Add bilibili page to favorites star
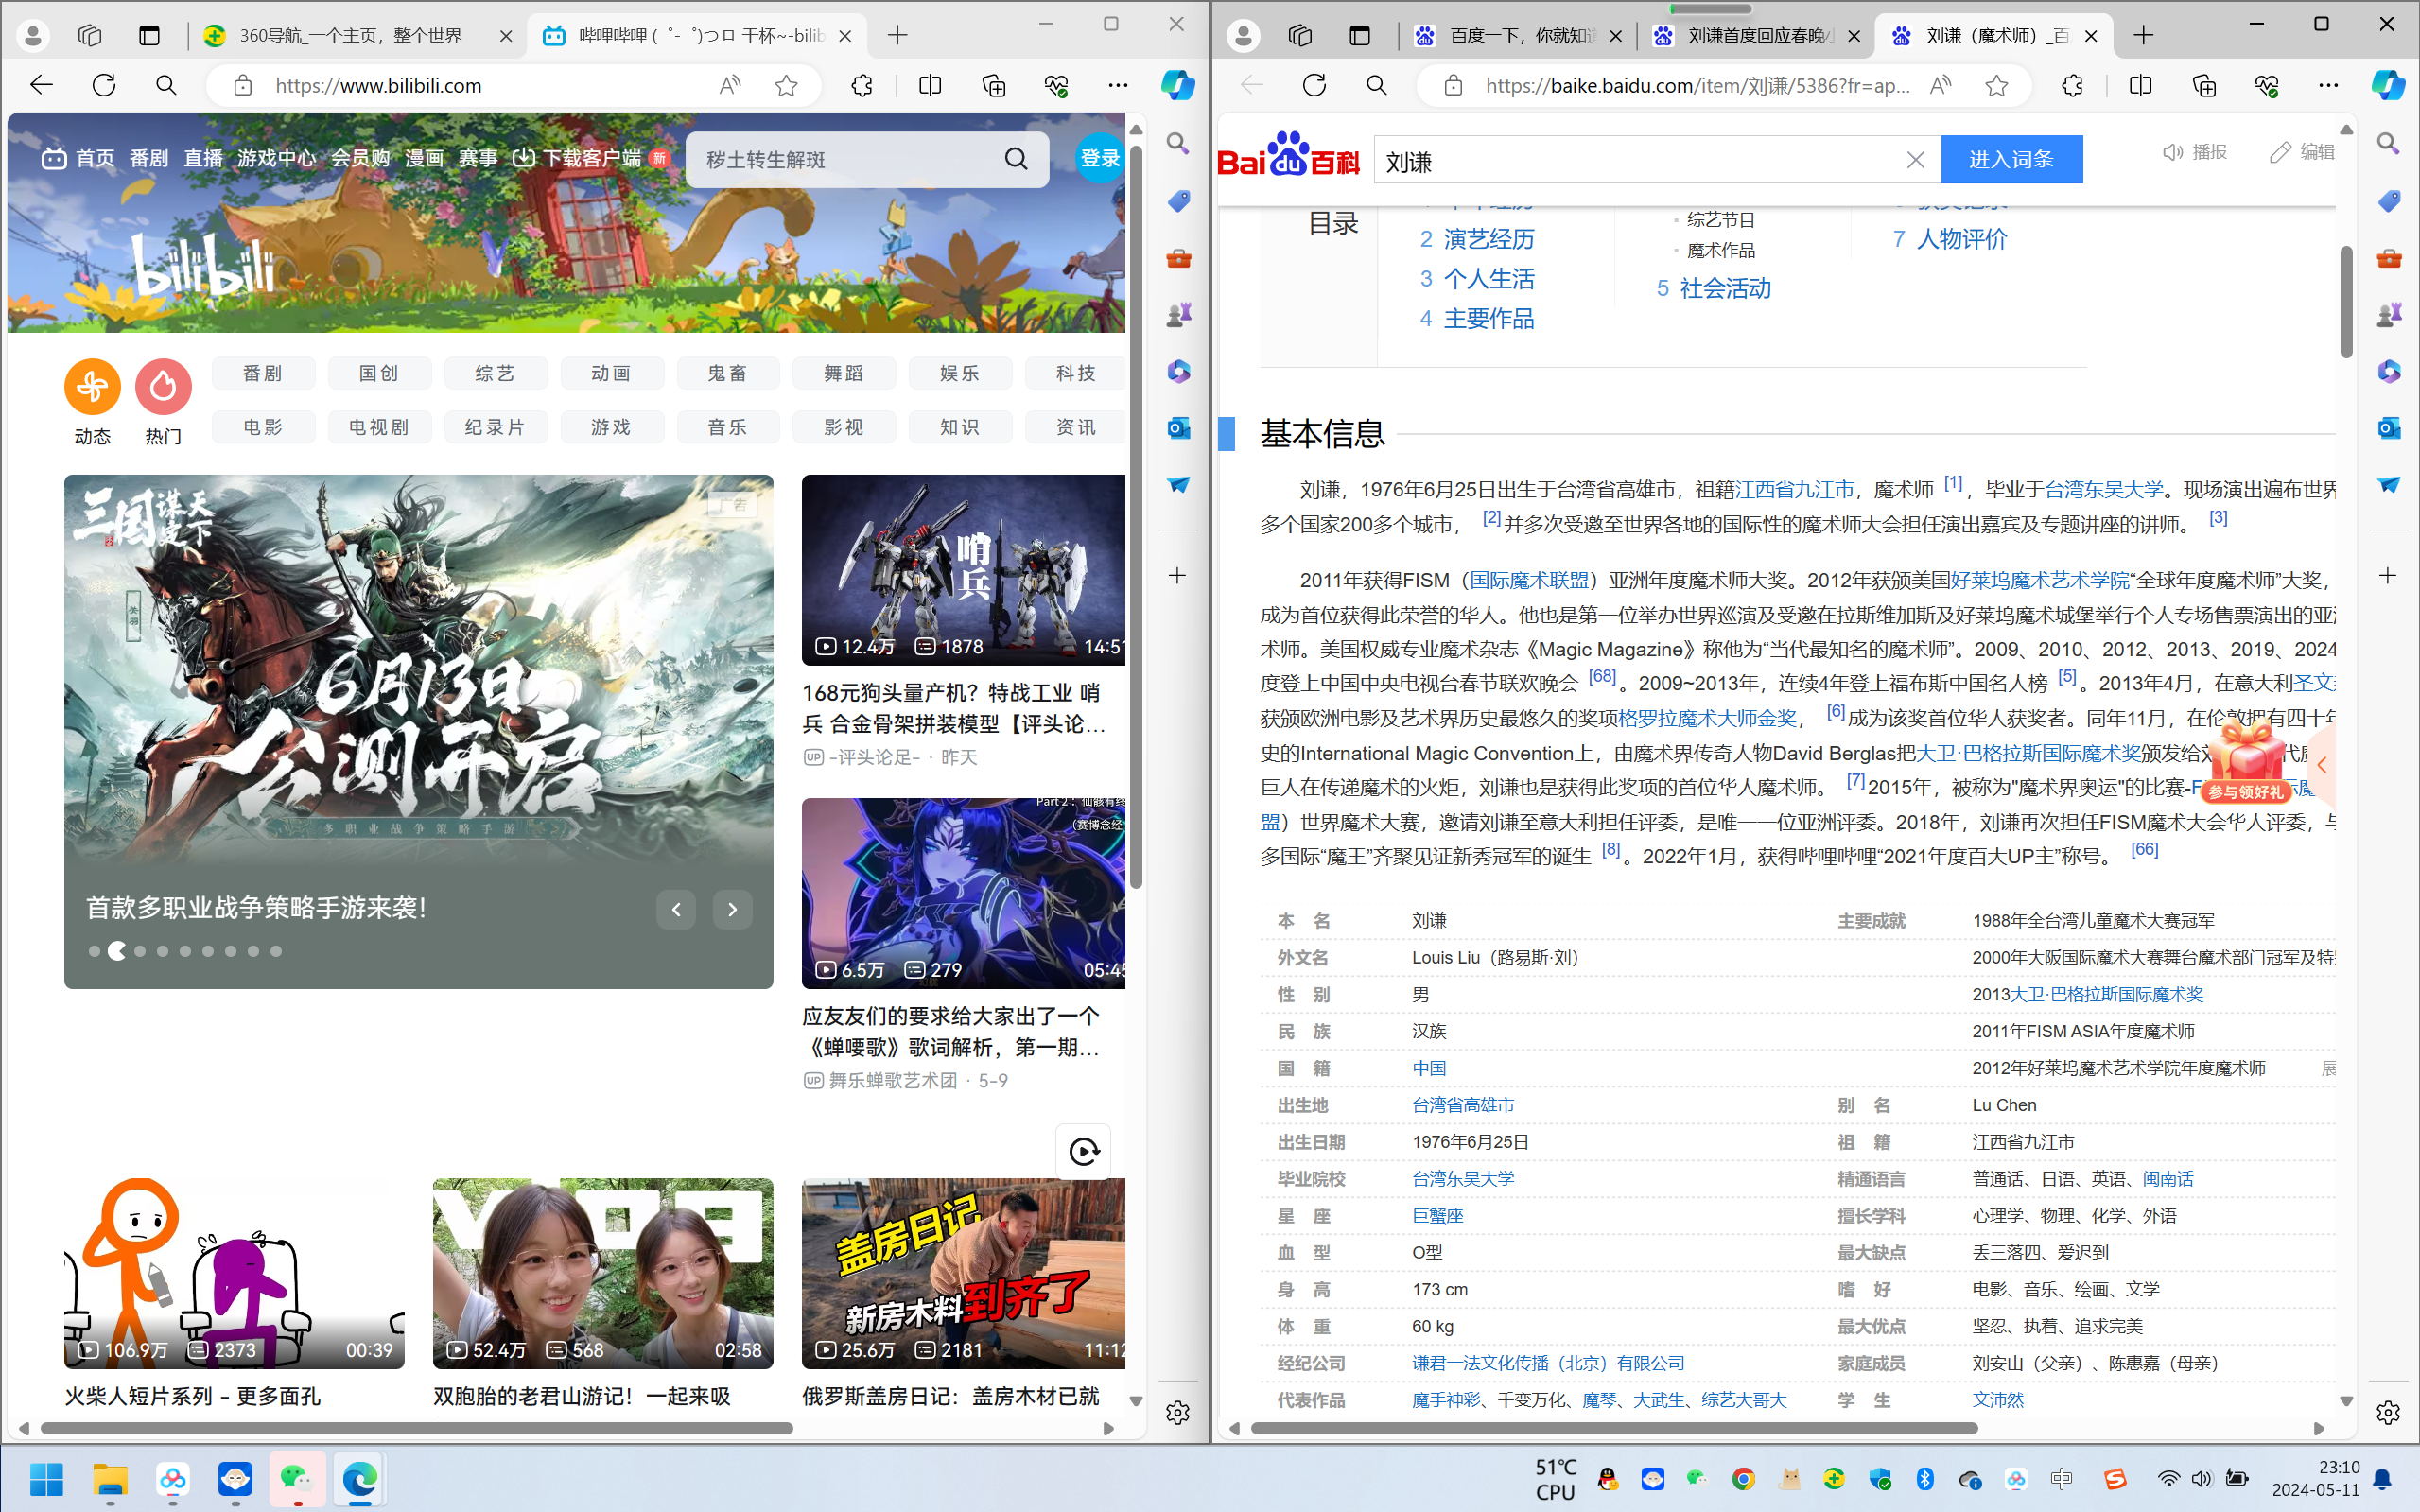 pos(786,86)
